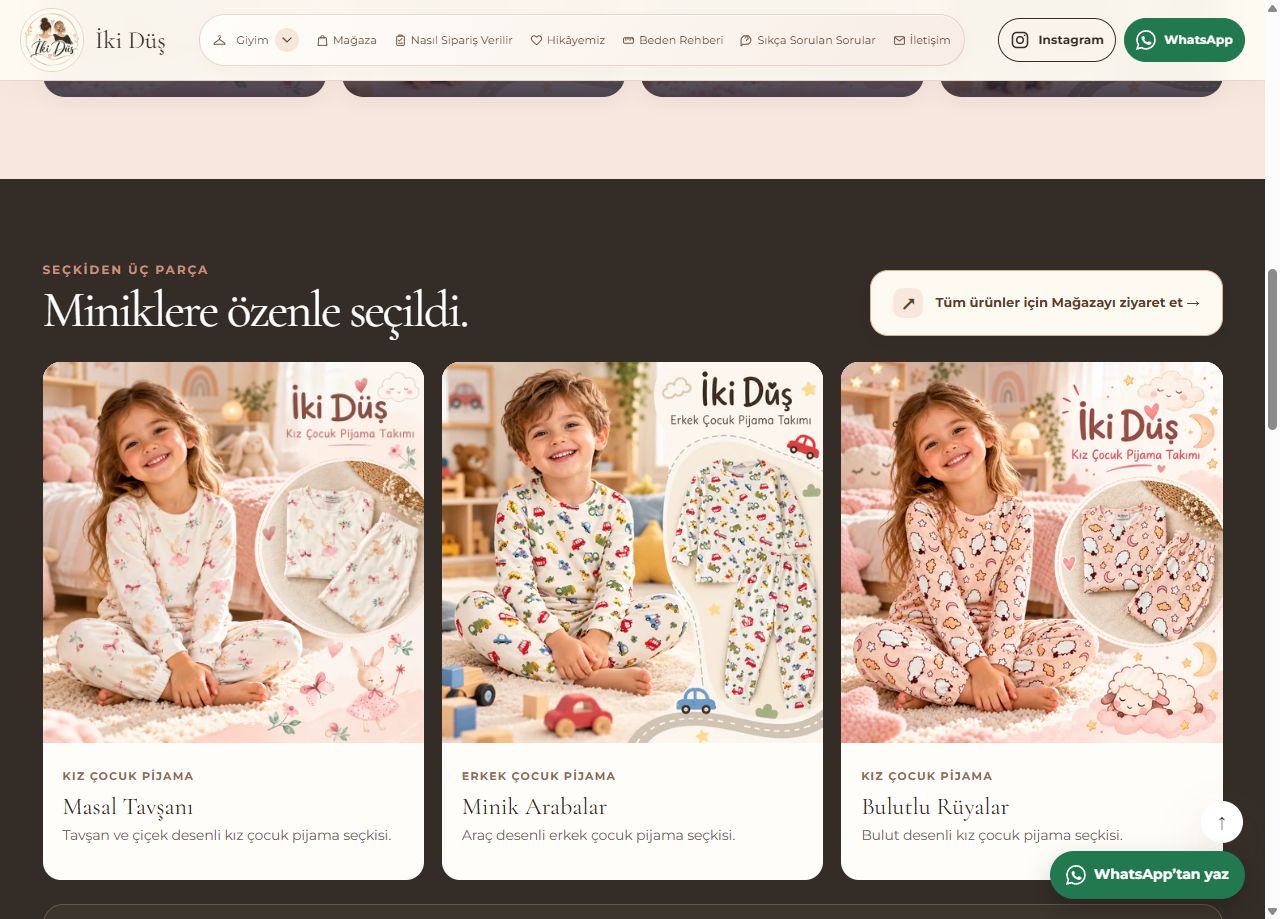This screenshot has width=1280, height=919.
Task: Click the SEÇKİDEN ÜÇ PARÇA label
Action: tap(125, 270)
